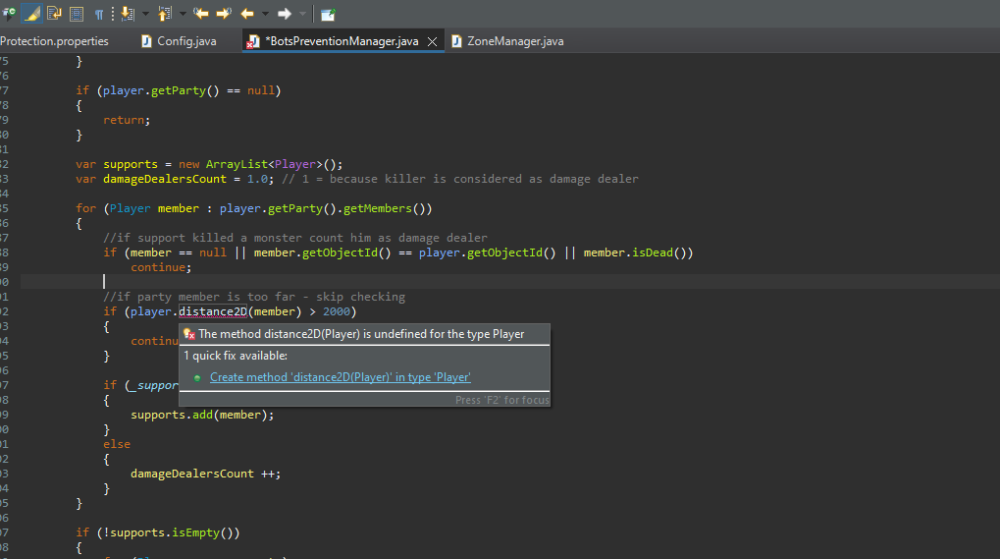This screenshot has width=1000, height=559.
Task: Click Last Edit Location icon
Action: point(201,14)
